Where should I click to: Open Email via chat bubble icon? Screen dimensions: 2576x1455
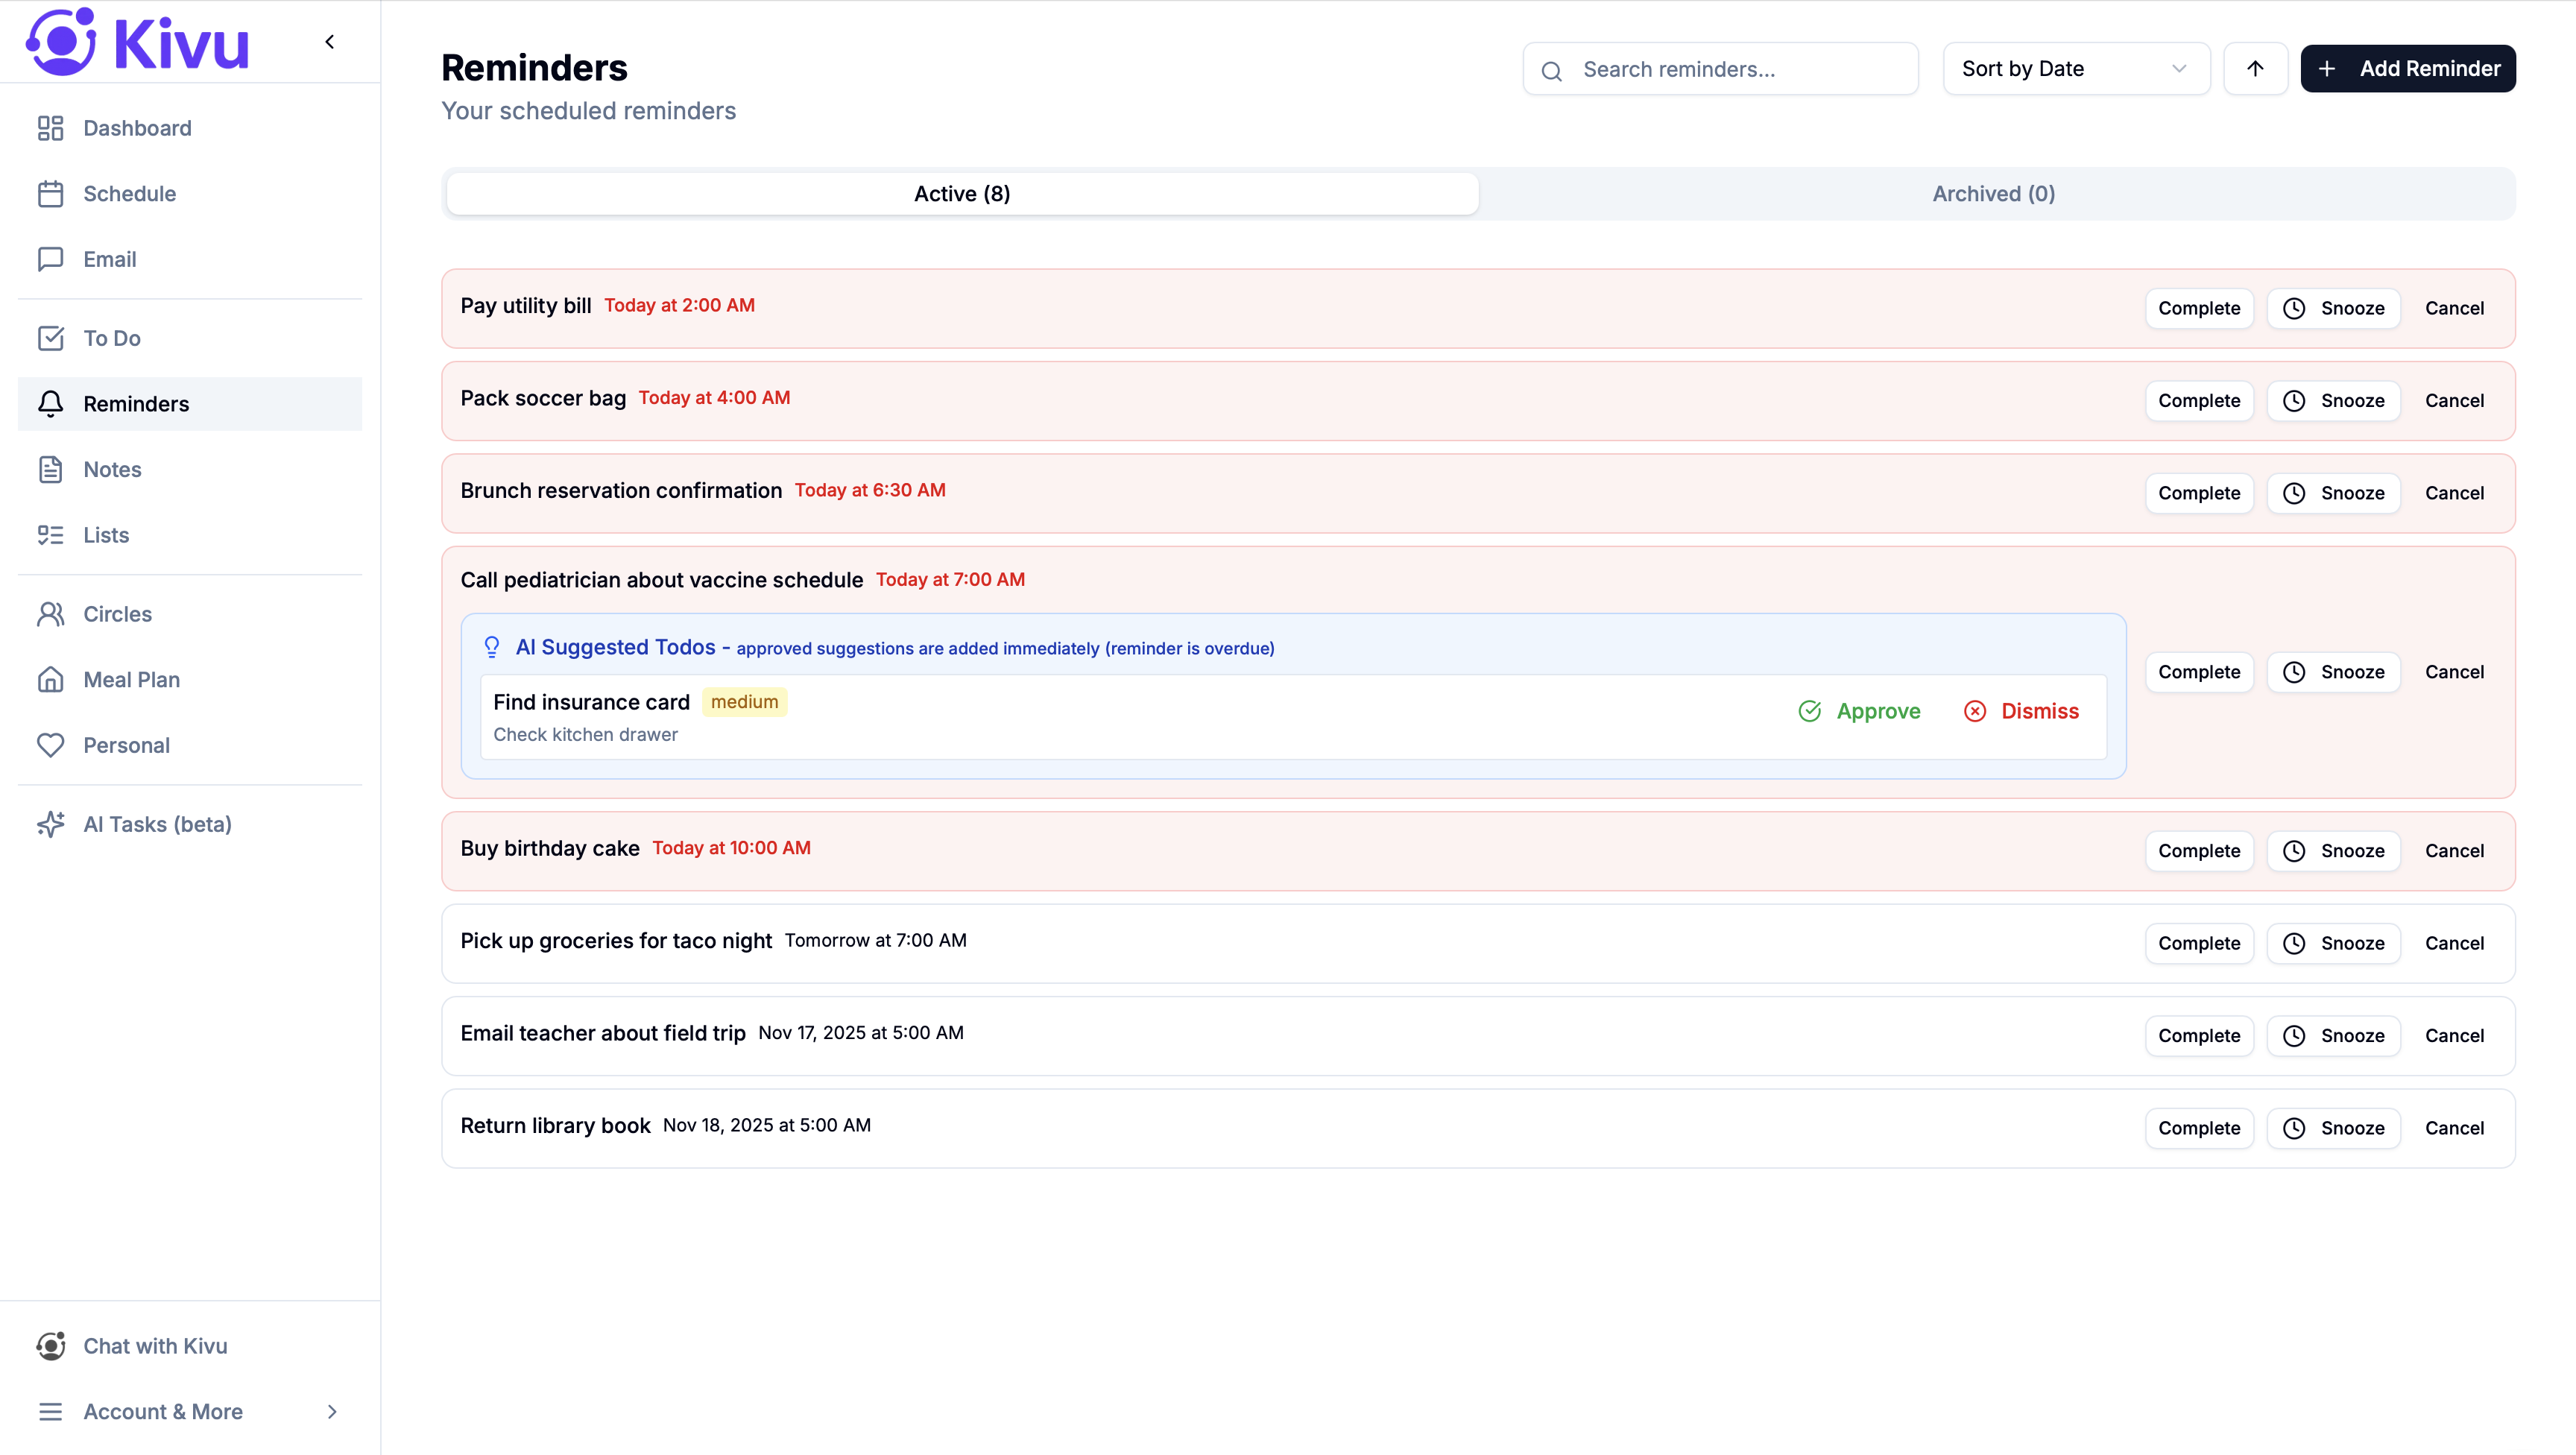(50, 259)
